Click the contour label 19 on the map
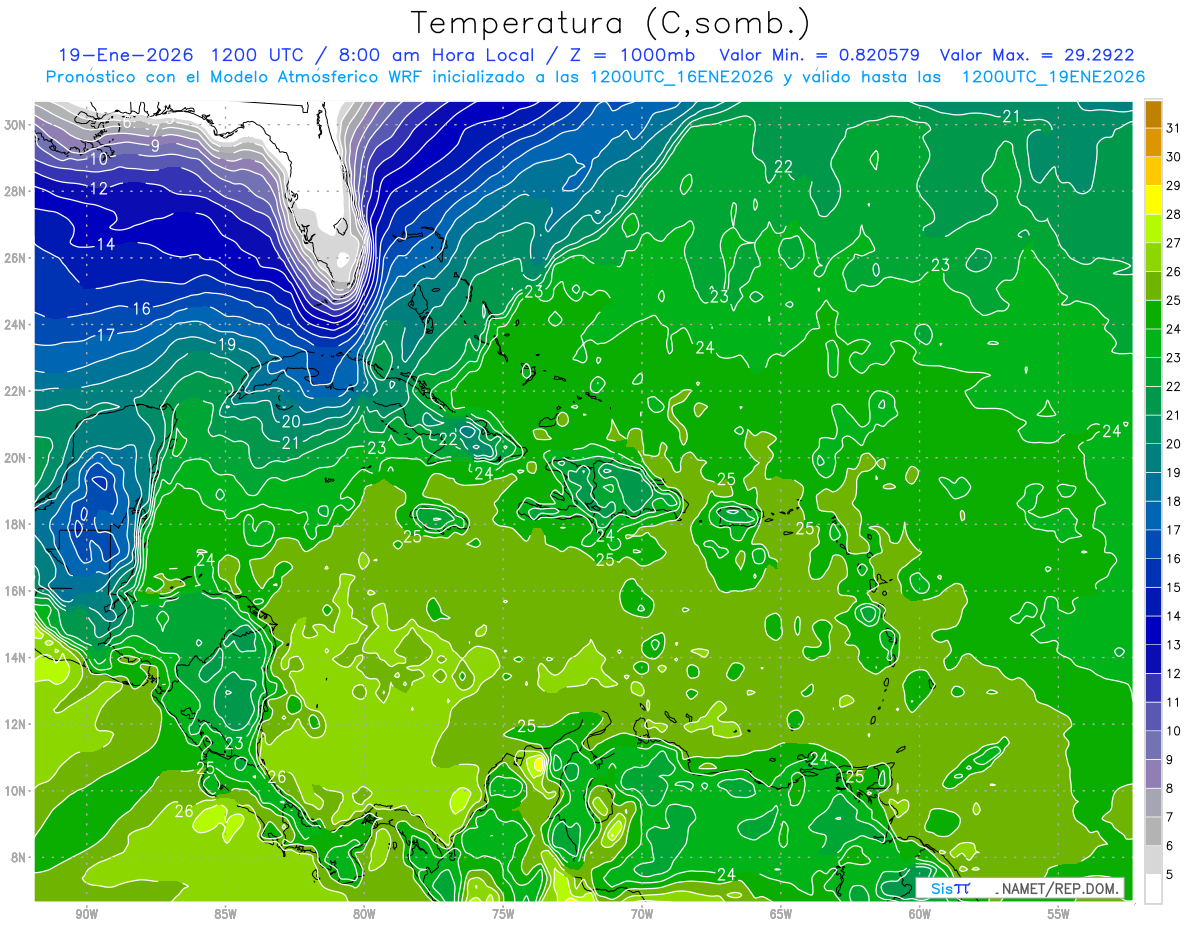Image resolution: width=1200 pixels, height=927 pixels. click(227, 345)
